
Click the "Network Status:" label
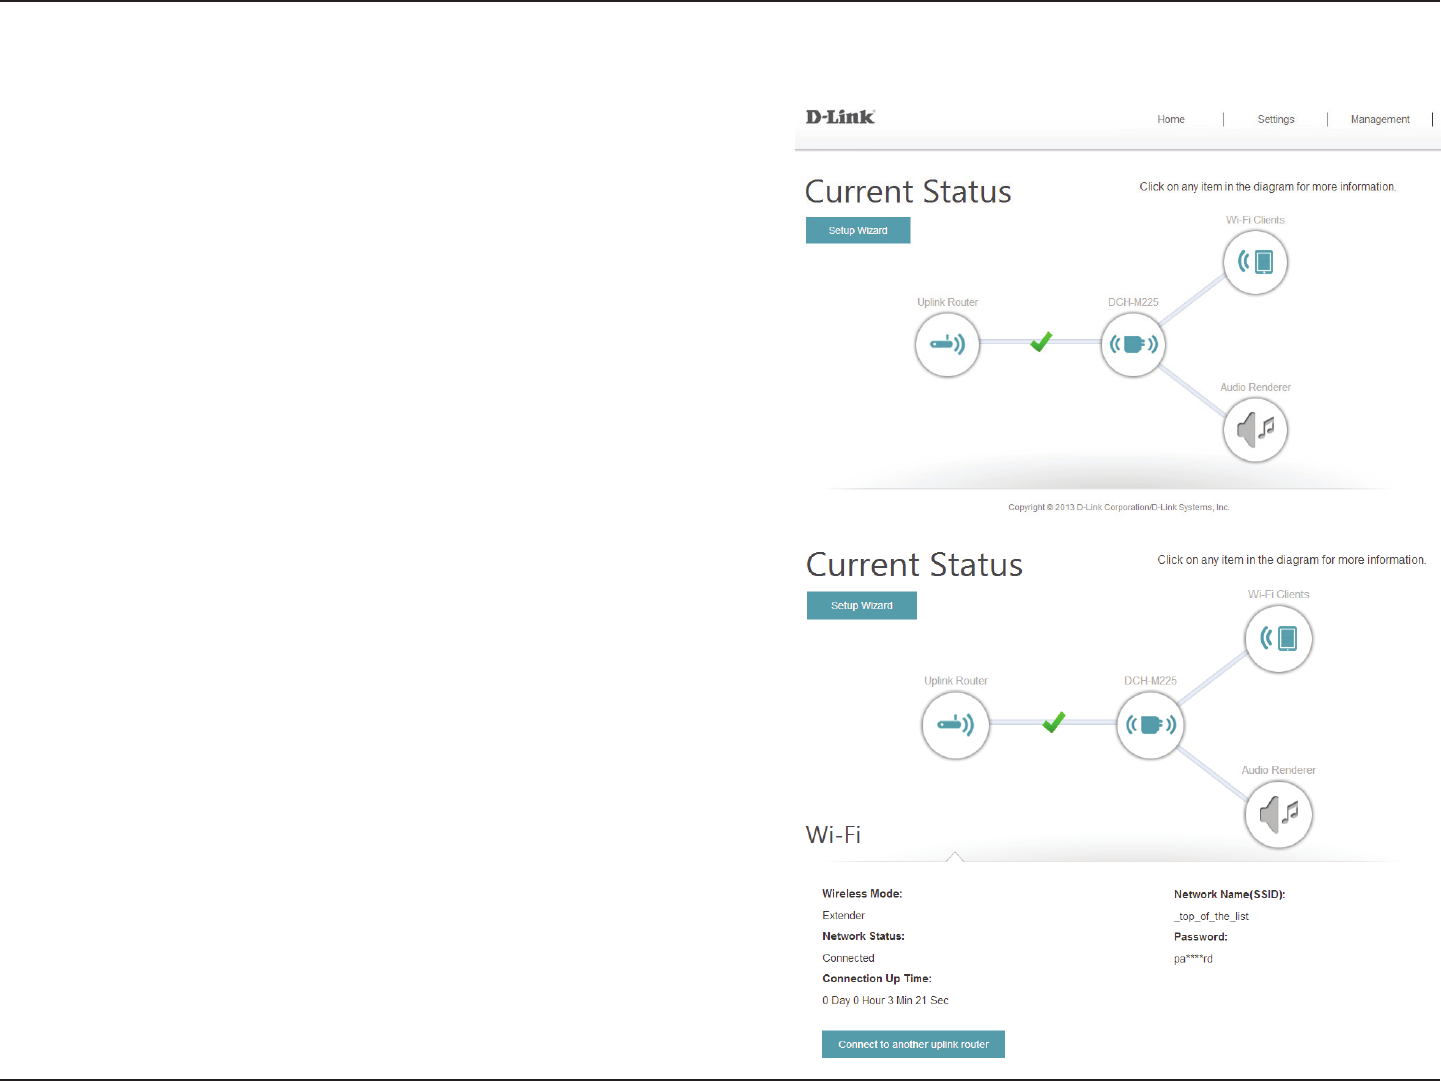863,936
